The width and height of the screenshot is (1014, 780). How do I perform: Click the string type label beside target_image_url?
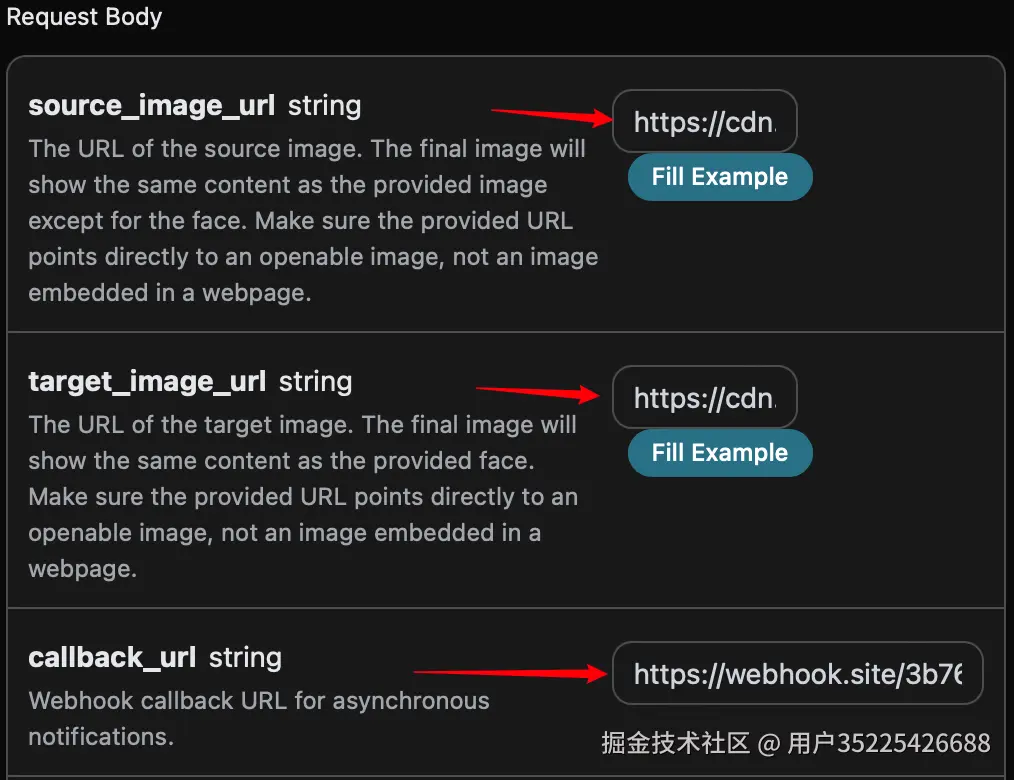click(315, 381)
